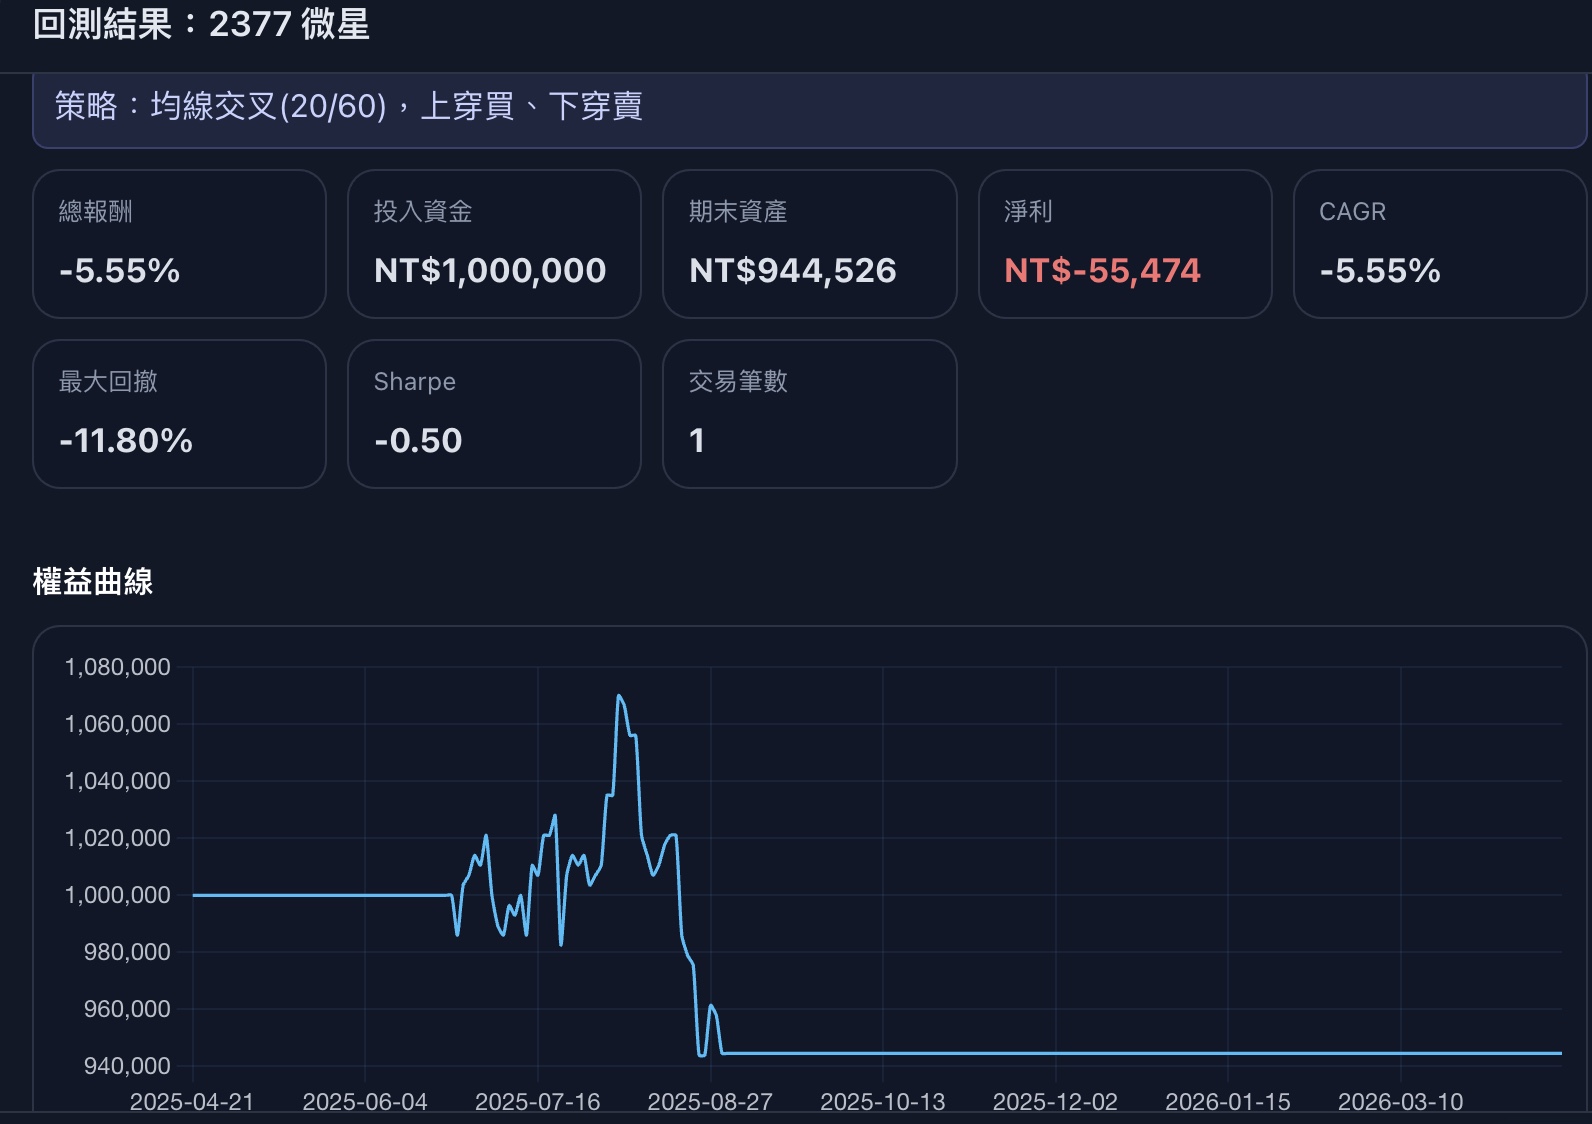Click the y-axis label 1,020,000
The width and height of the screenshot is (1592, 1124).
(x=118, y=838)
